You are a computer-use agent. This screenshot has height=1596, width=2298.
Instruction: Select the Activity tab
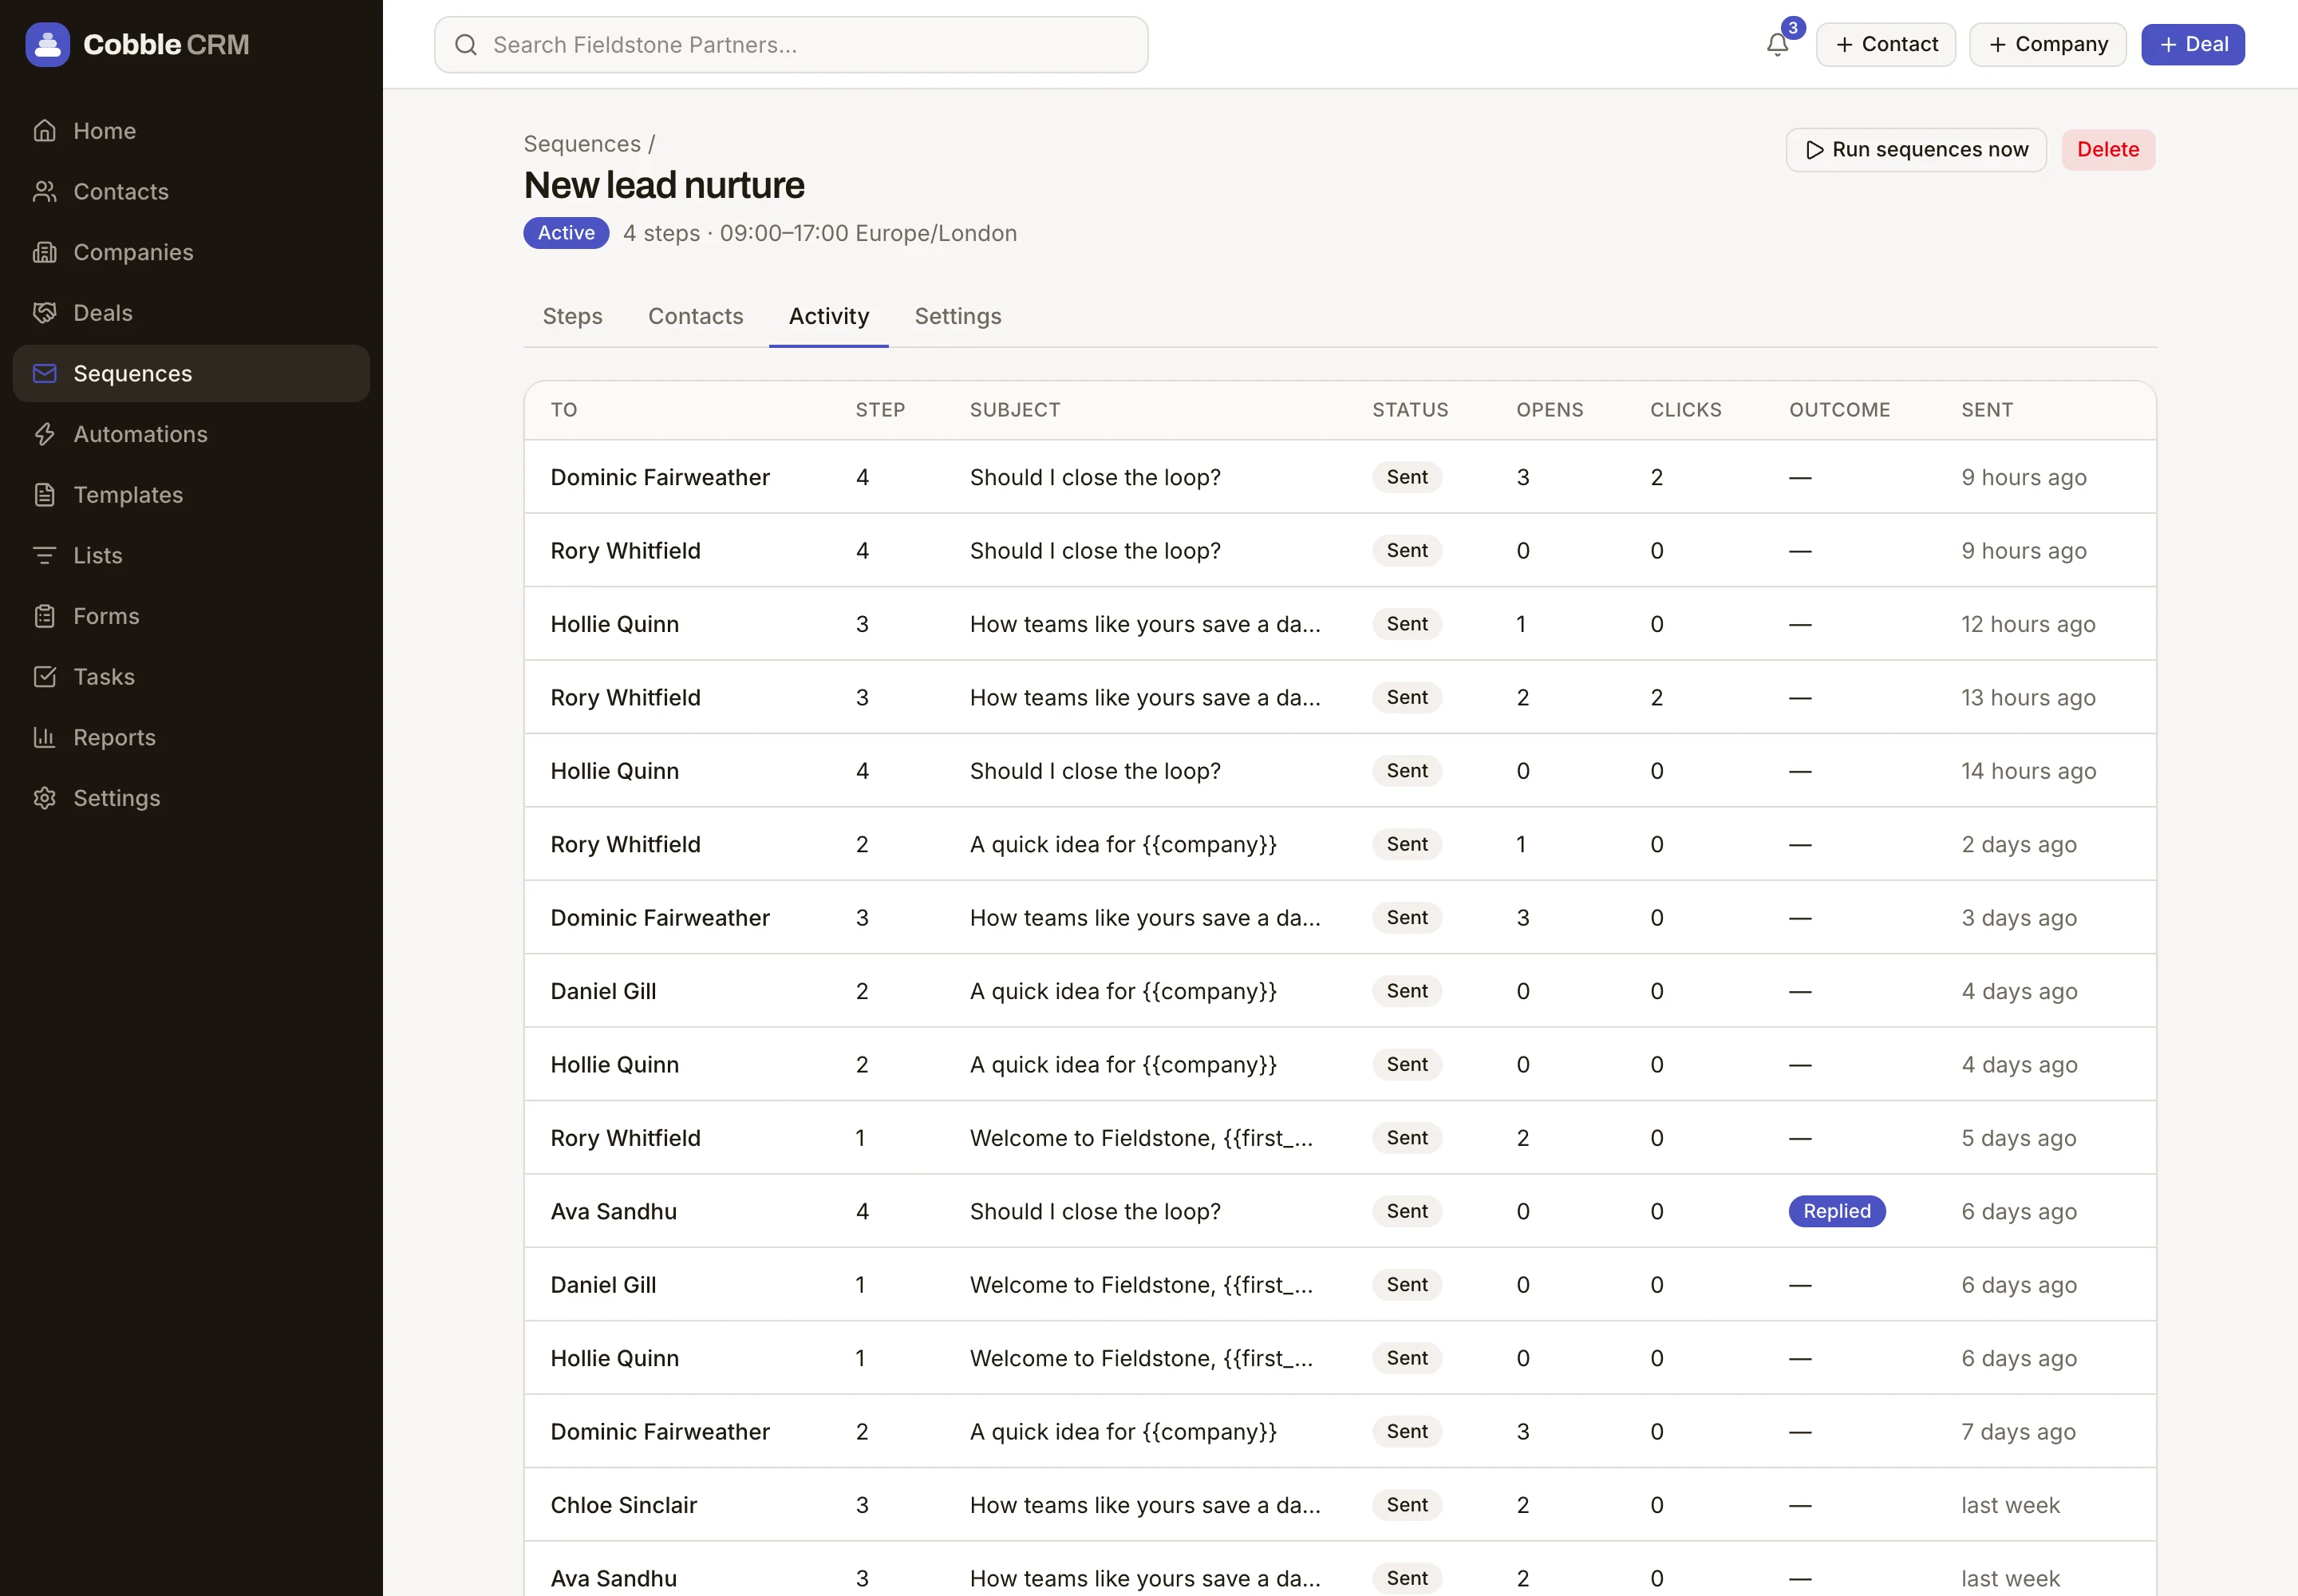pos(829,316)
